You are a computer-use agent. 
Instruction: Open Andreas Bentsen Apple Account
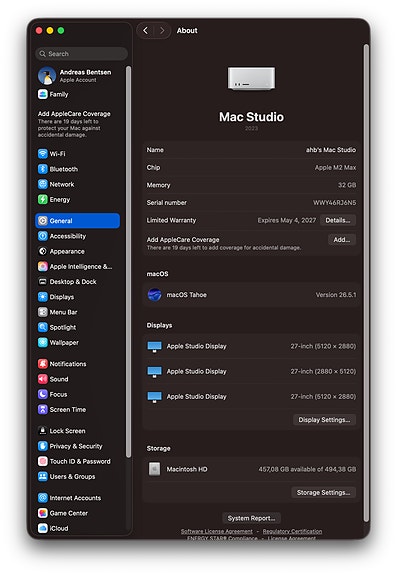coord(75,76)
